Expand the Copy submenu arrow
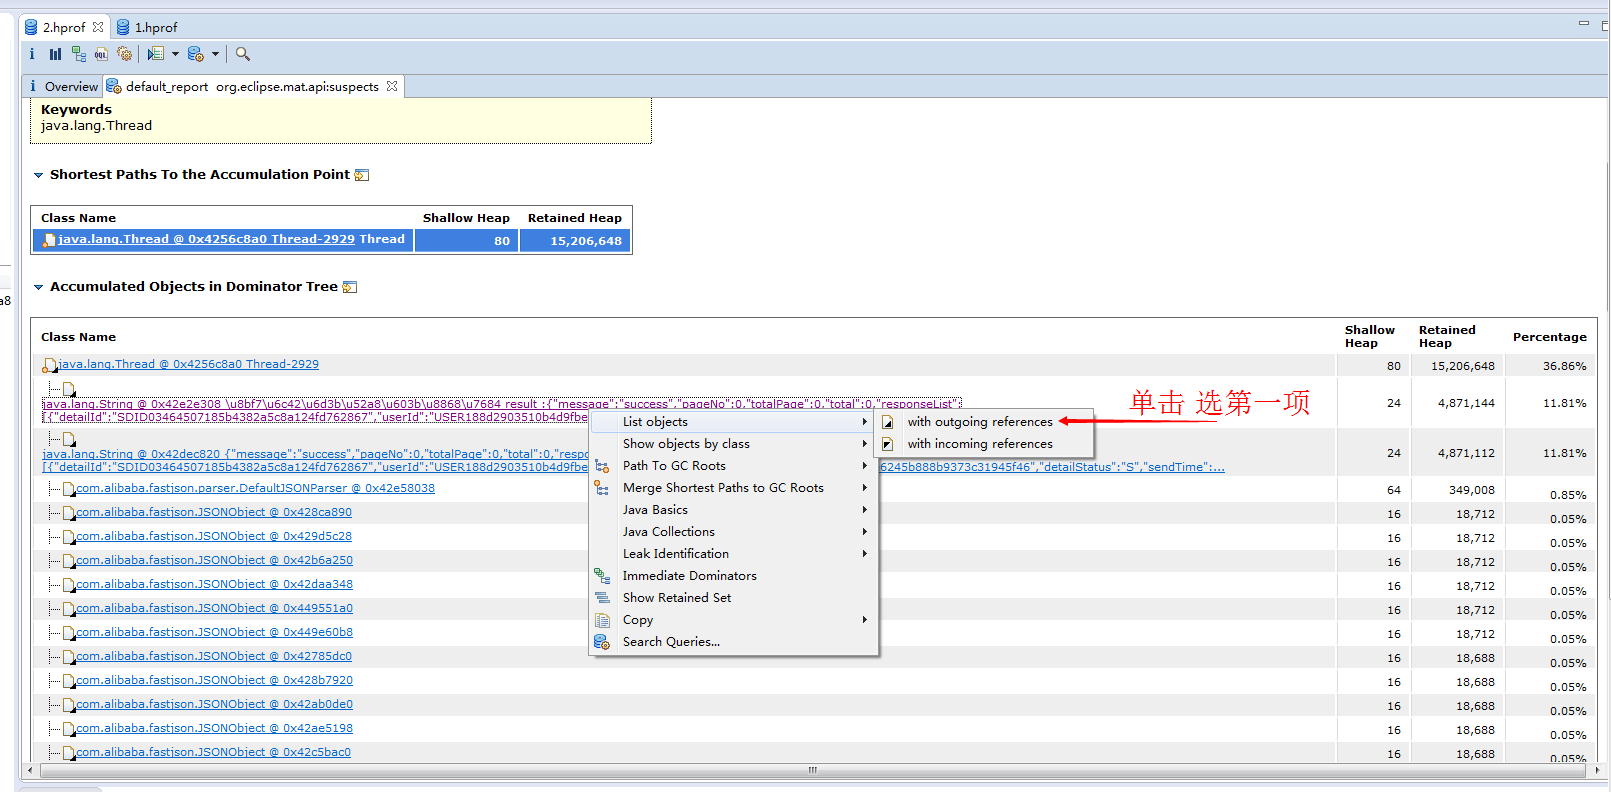This screenshot has width=1611, height=792. 865,620
